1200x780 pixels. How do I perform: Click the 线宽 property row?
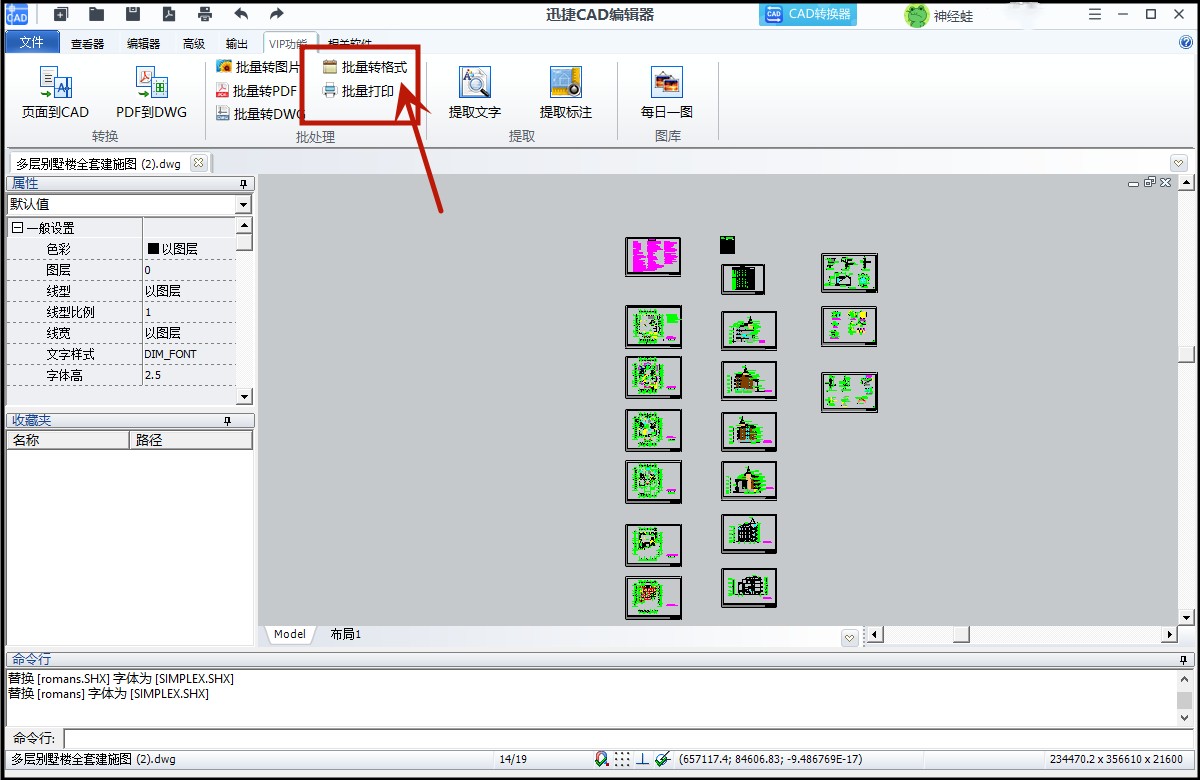(121, 333)
